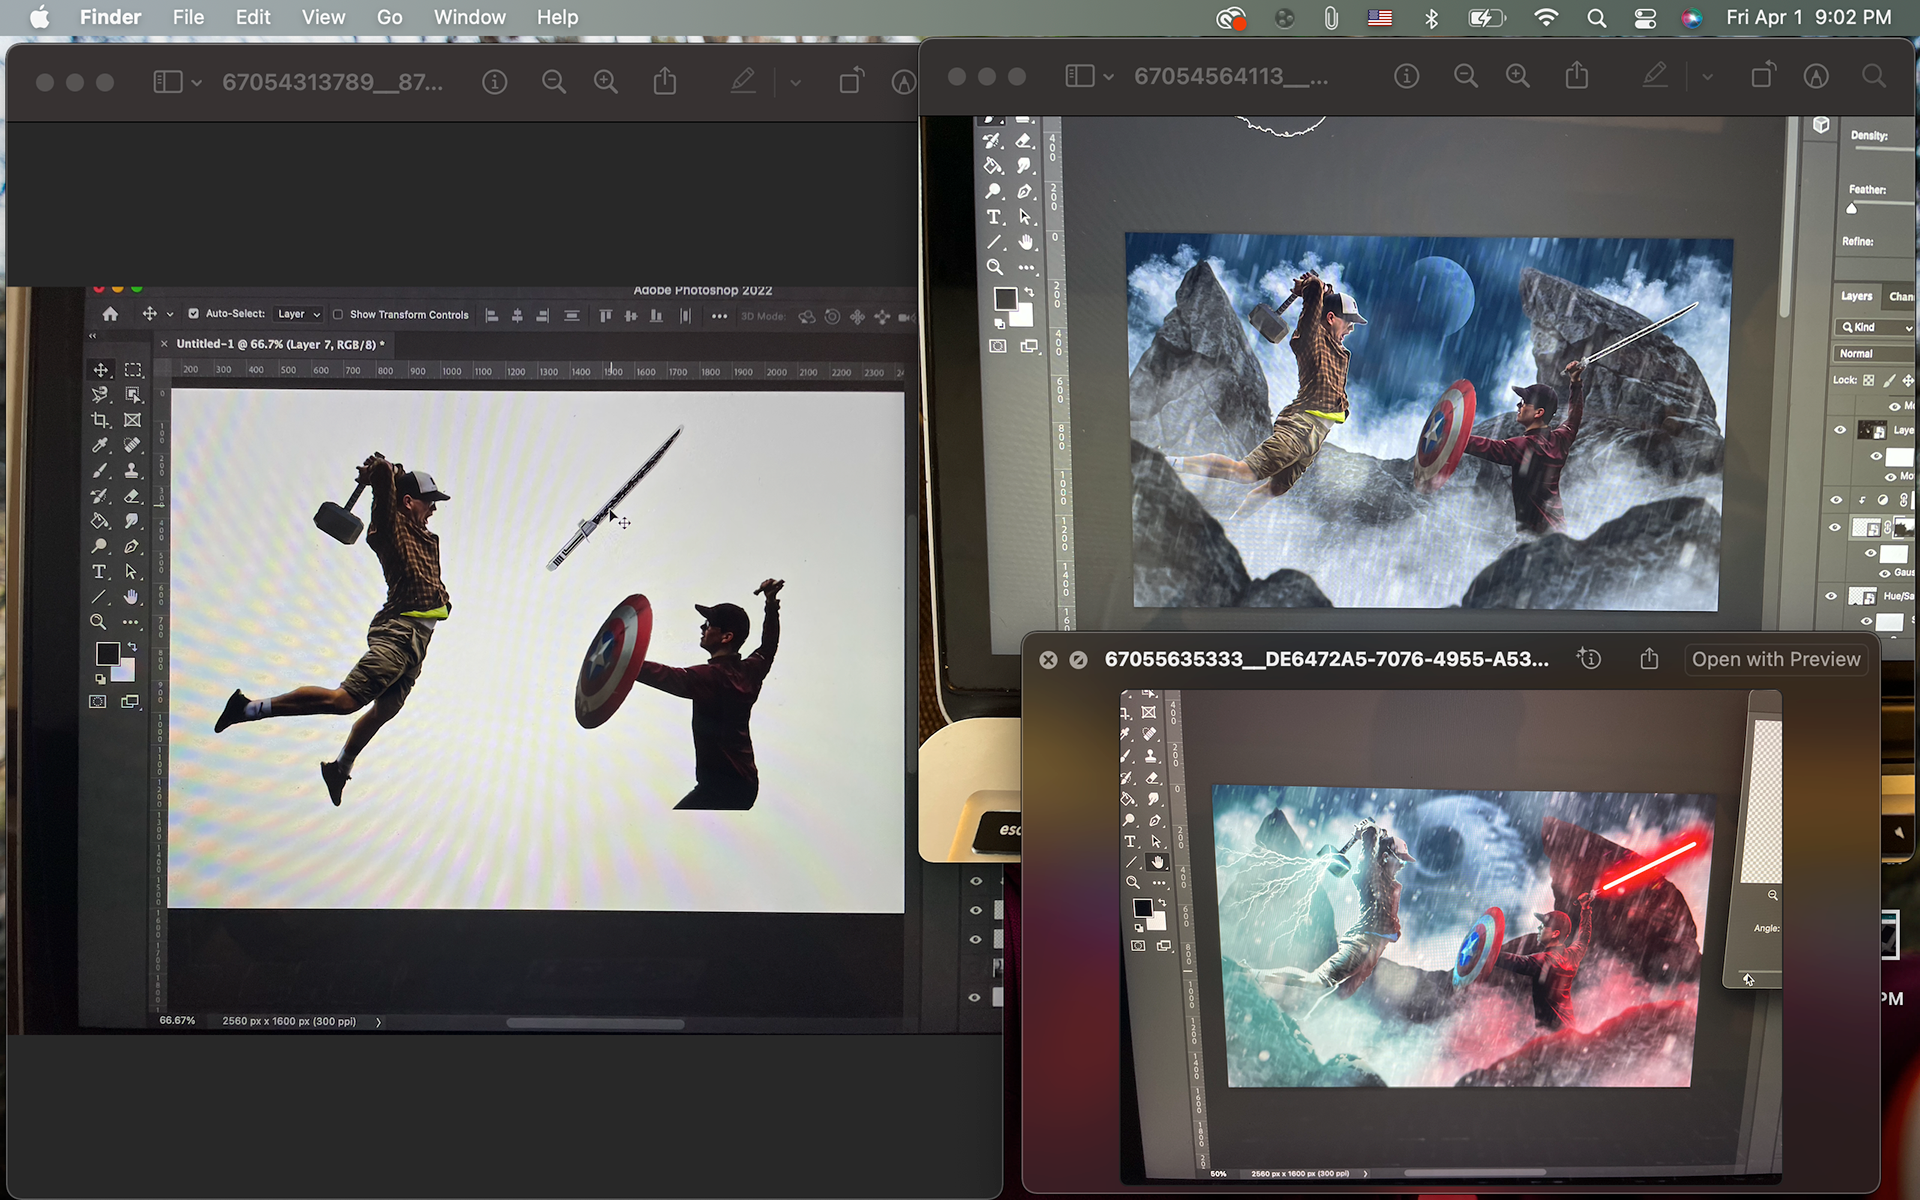Viewport: 1920px width, 1200px height.
Task: Open Spotlight search in the menu bar
Action: 1596,17
